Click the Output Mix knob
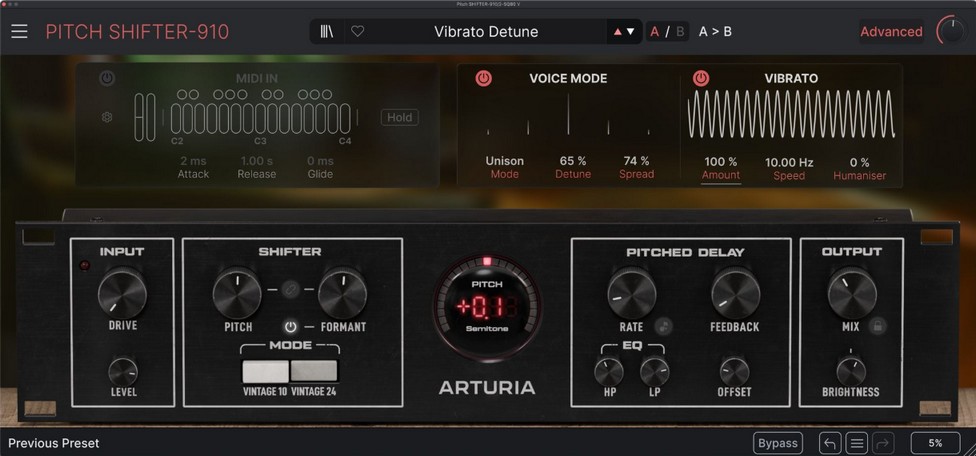The image size is (976, 456). click(x=852, y=294)
